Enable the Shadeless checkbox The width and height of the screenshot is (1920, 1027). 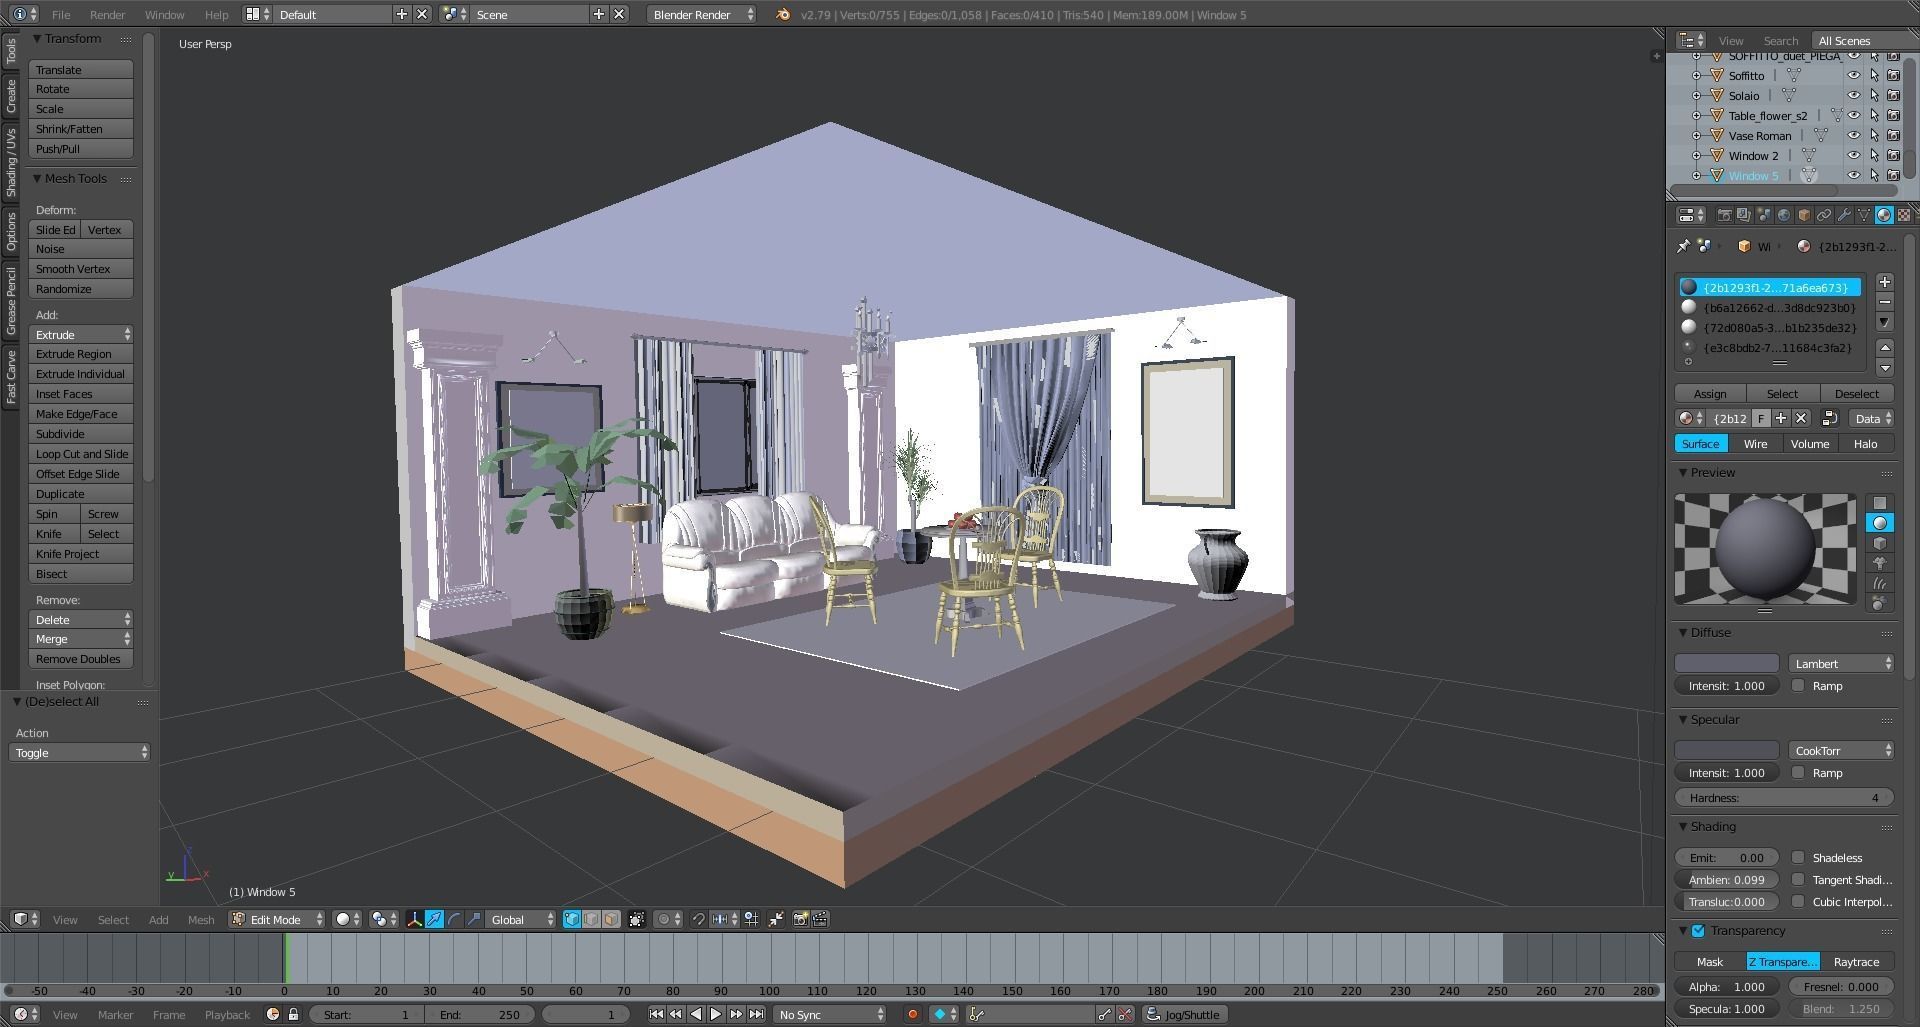tap(1798, 857)
